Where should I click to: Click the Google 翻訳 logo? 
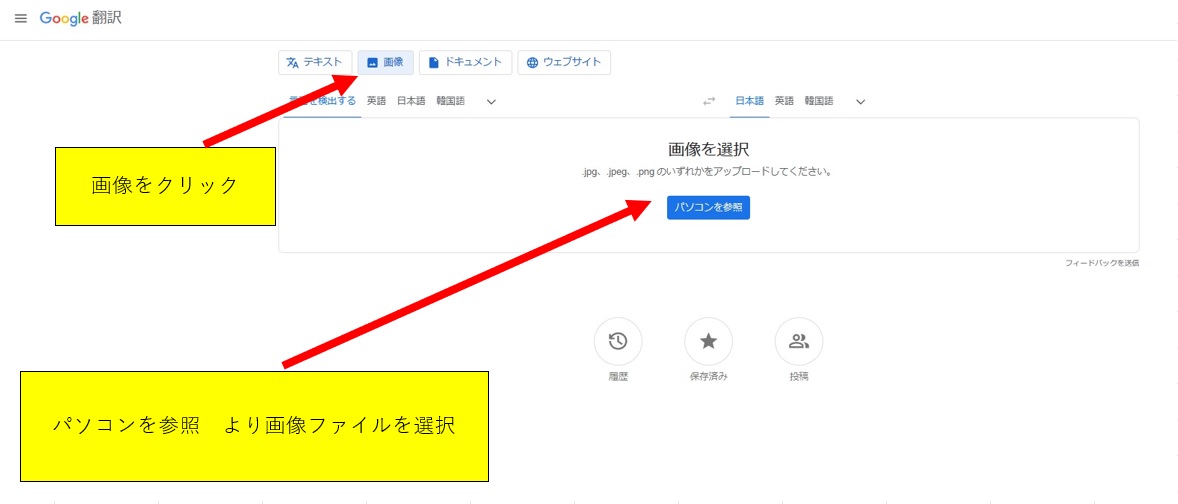81,19
